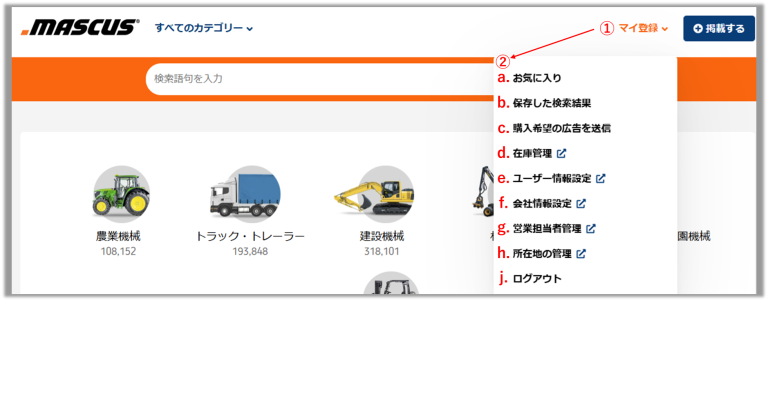Expand the すべてのカテゴリー dropdown

pyautogui.click(x=204, y=28)
